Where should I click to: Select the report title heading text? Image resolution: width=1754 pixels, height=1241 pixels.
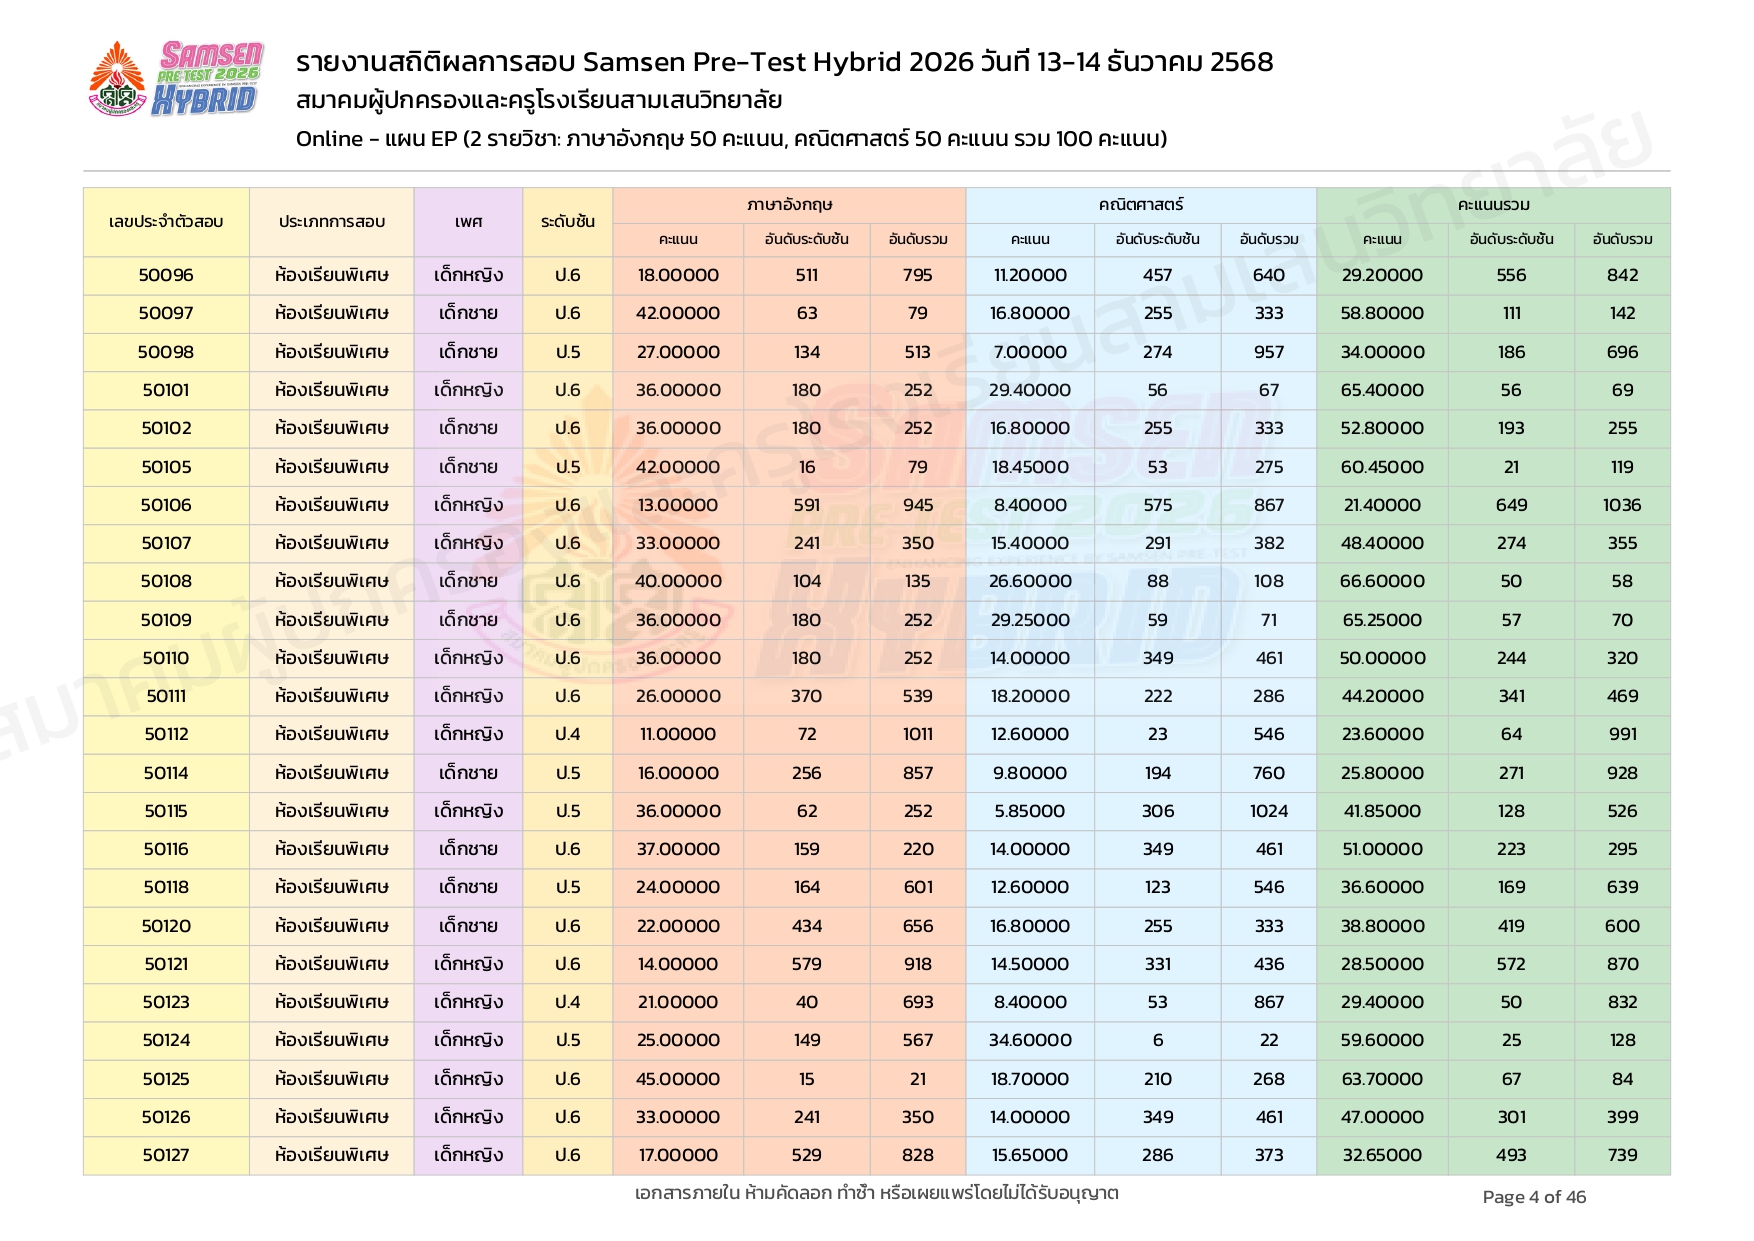[x=784, y=62]
